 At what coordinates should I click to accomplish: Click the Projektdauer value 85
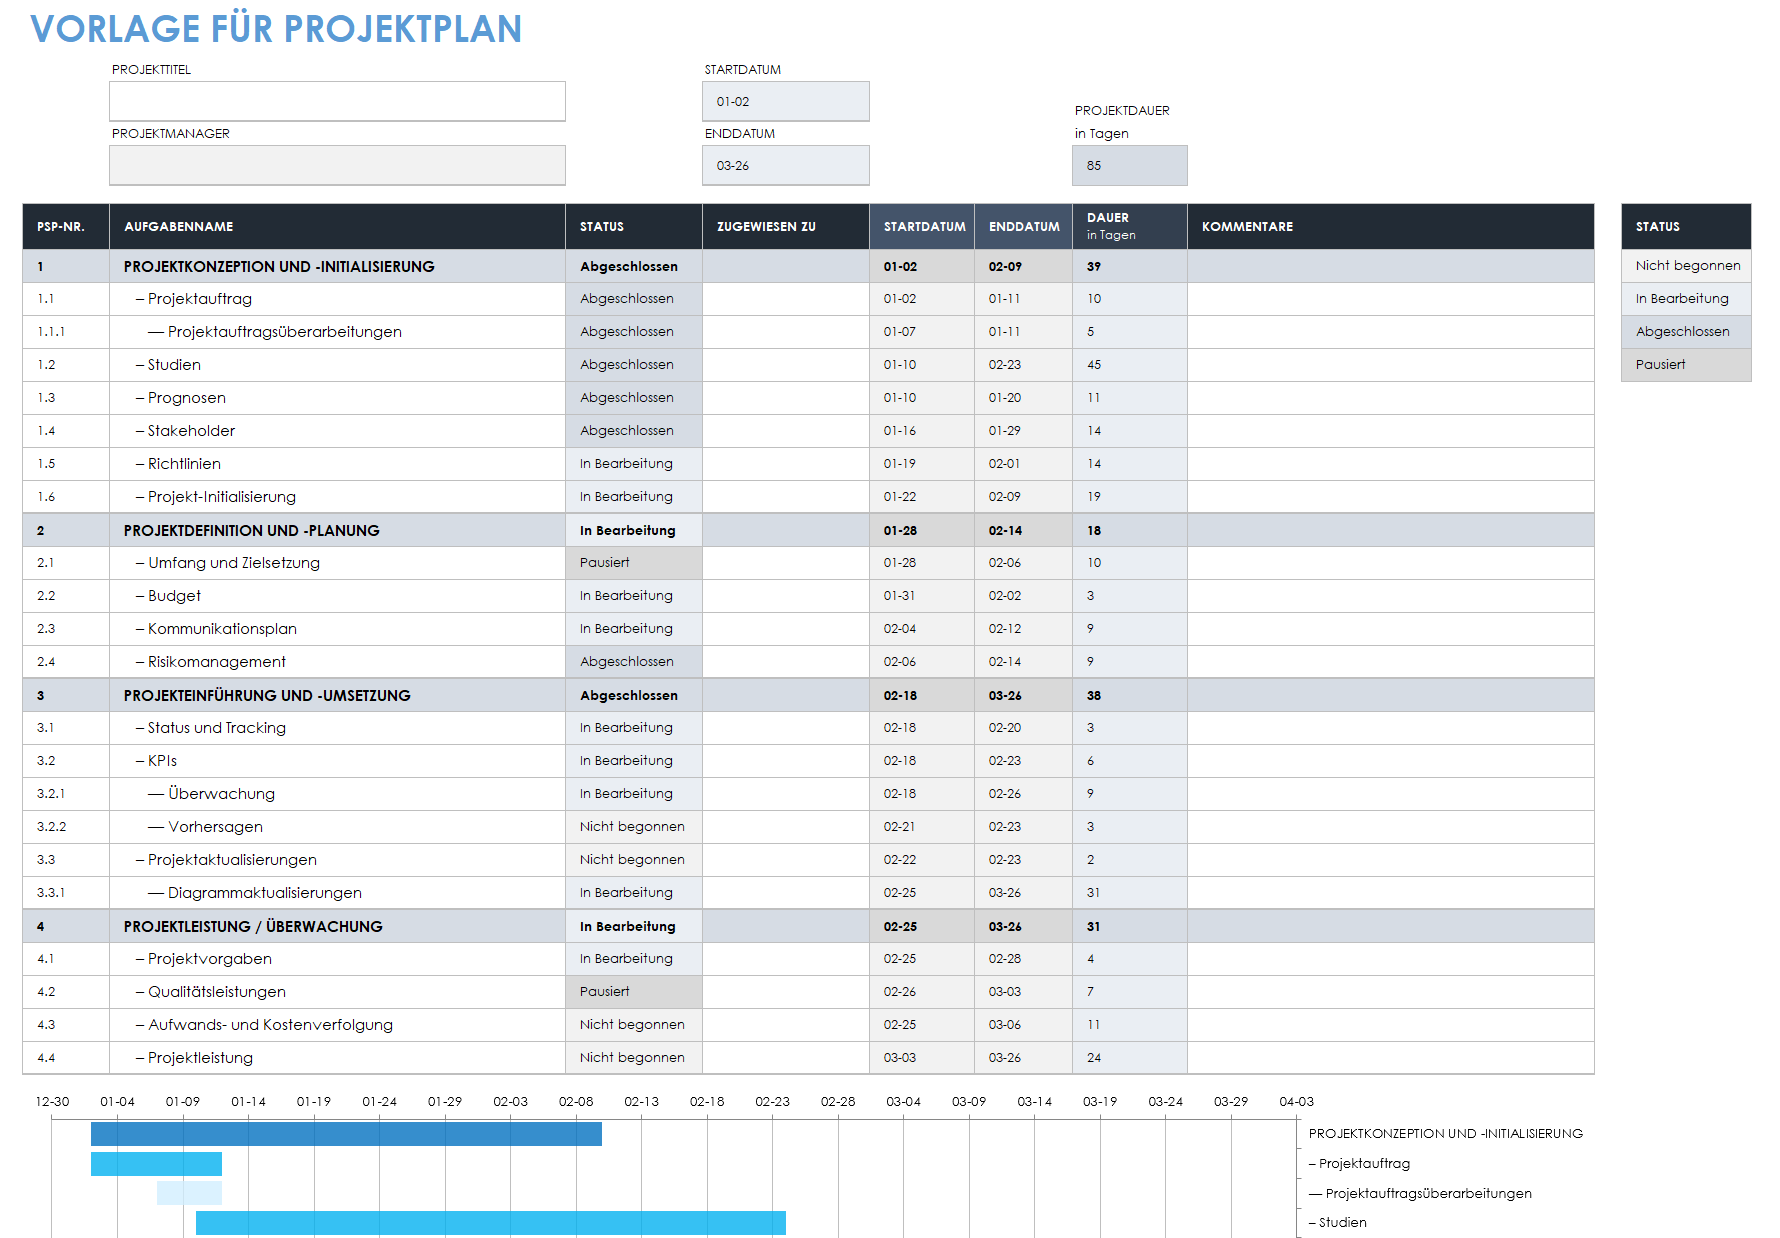(1130, 165)
